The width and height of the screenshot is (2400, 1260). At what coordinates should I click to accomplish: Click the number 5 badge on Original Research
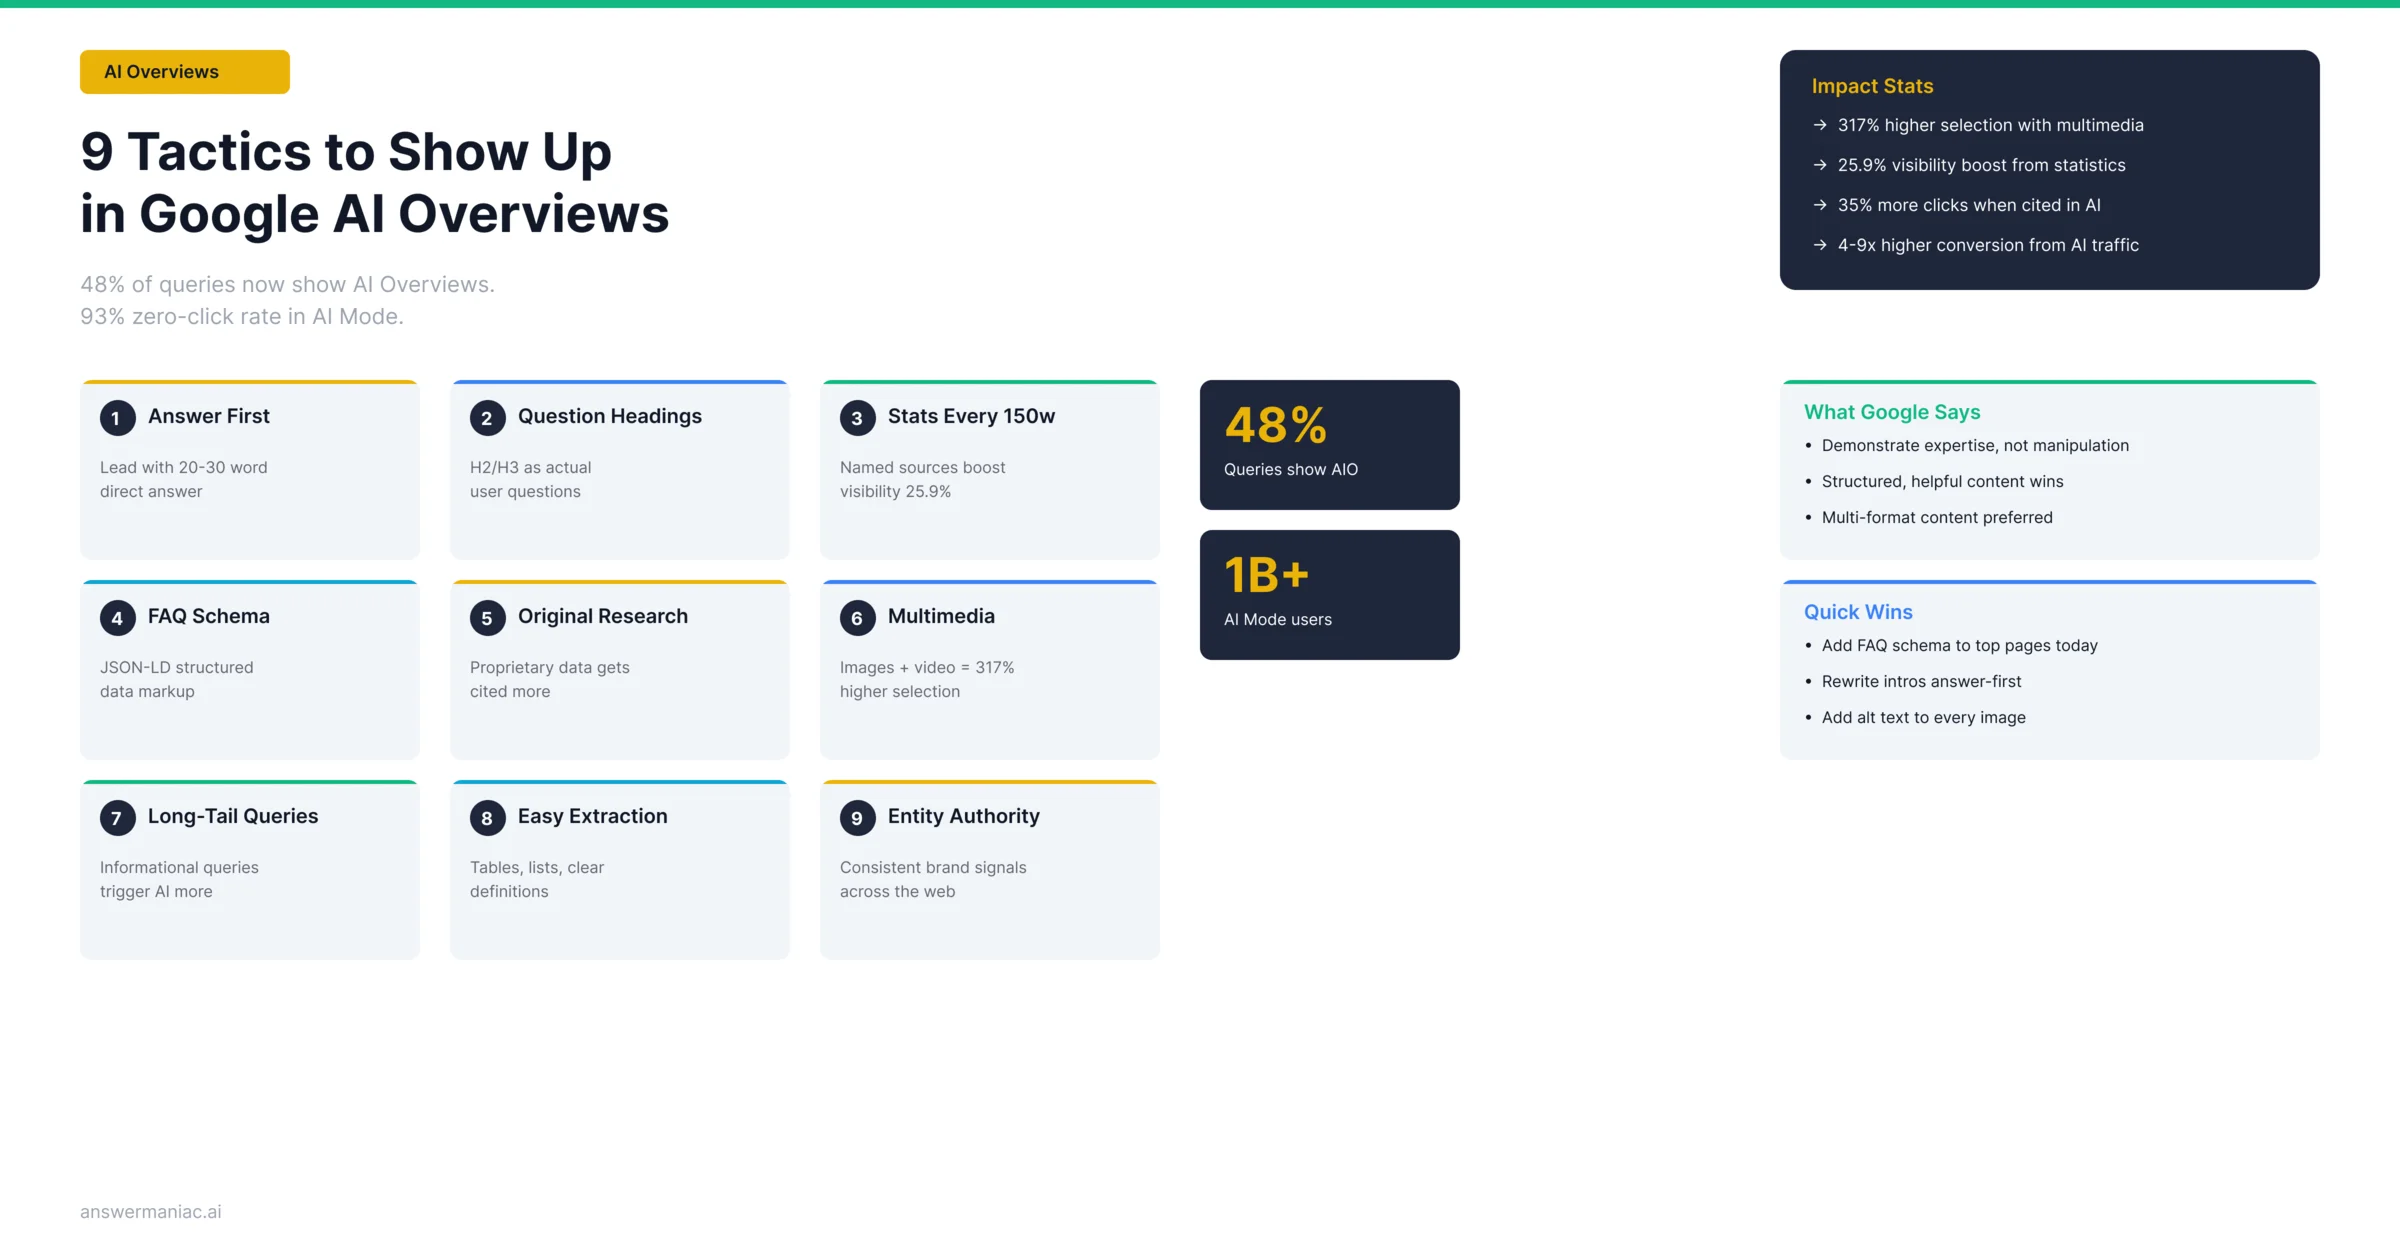click(487, 618)
